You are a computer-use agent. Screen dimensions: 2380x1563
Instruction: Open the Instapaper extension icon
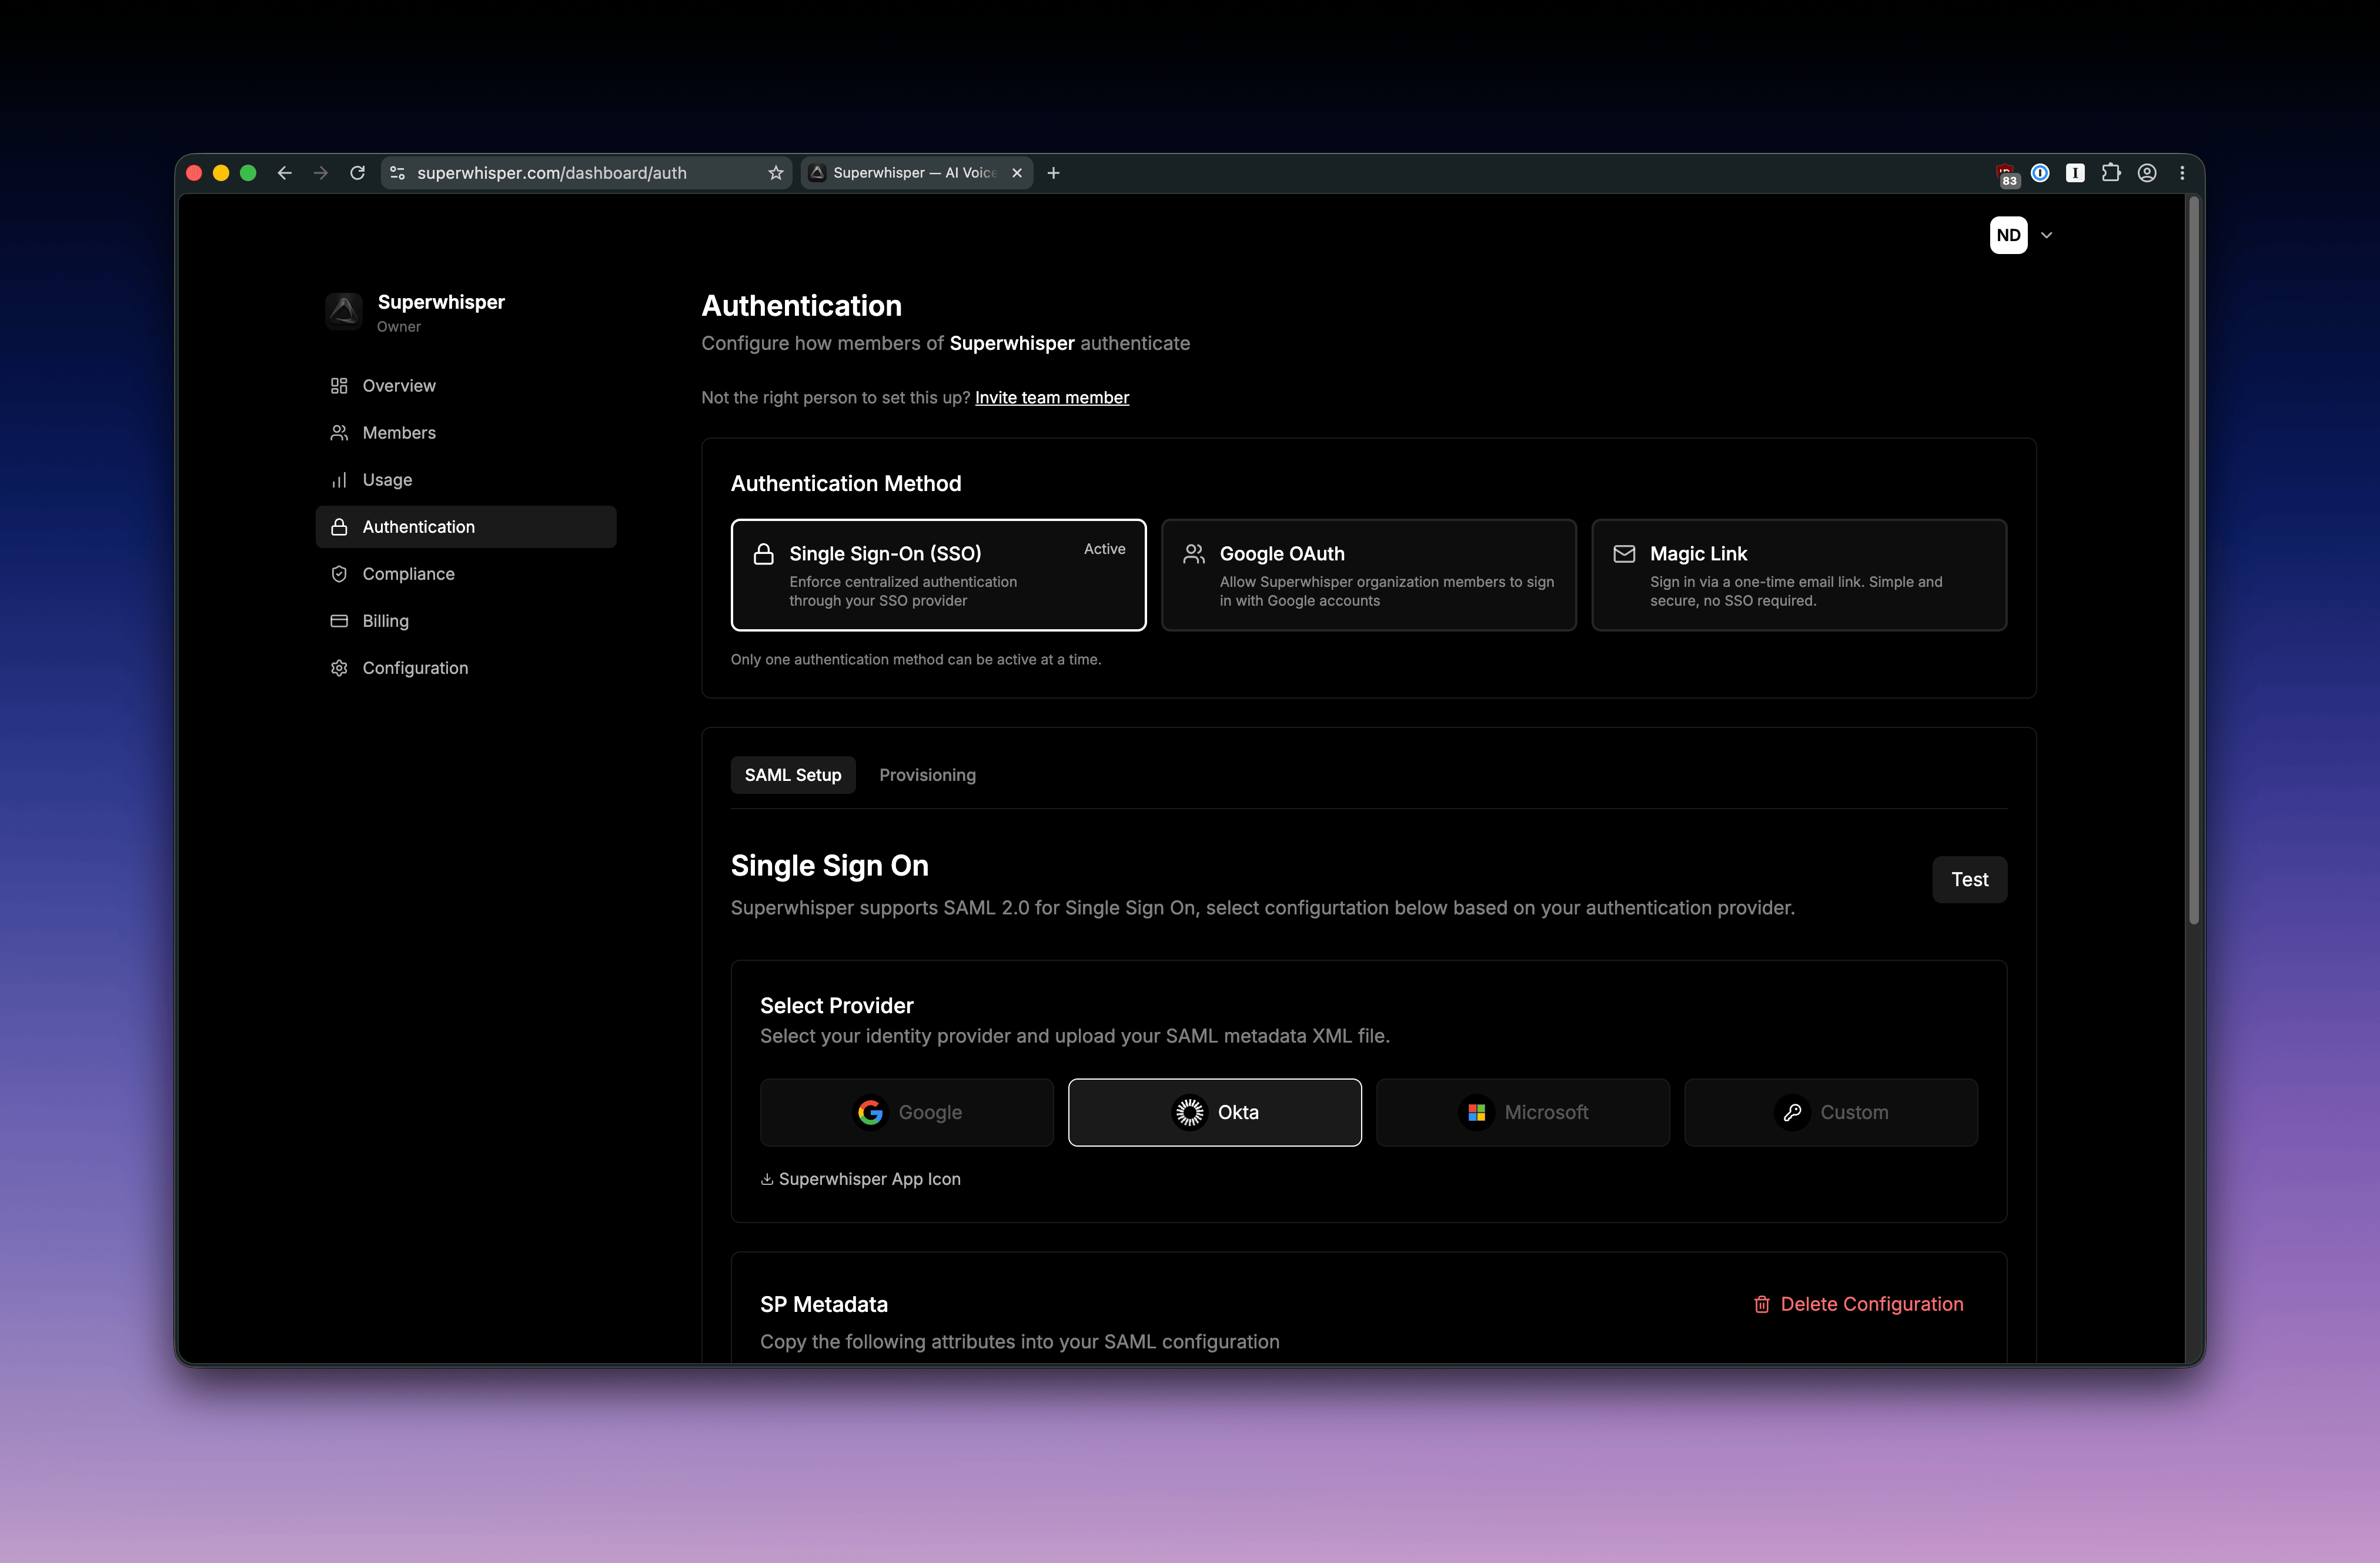pyautogui.click(x=2075, y=173)
